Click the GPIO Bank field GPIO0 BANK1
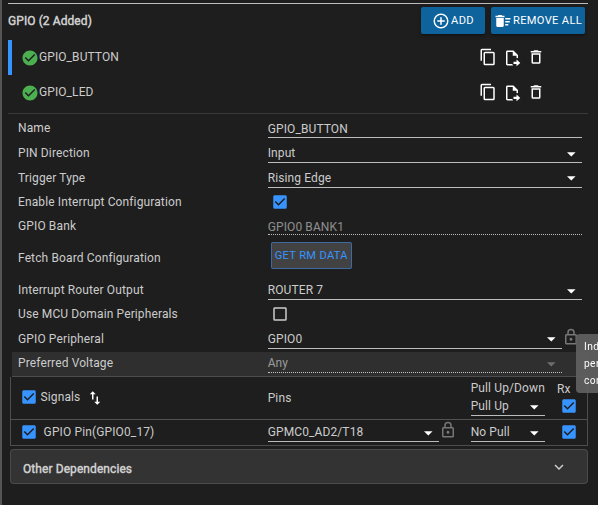 [424, 227]
